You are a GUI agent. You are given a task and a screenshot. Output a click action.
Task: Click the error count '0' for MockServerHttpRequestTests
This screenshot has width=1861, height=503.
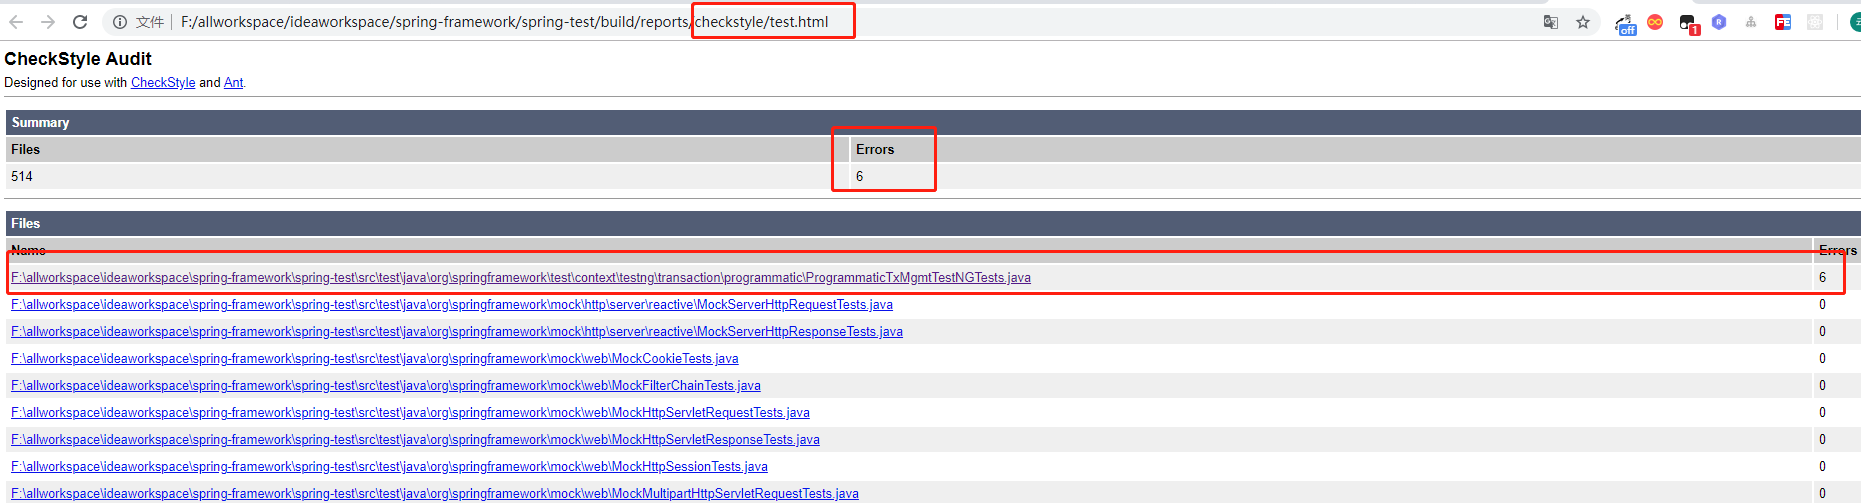[1822, 305]
